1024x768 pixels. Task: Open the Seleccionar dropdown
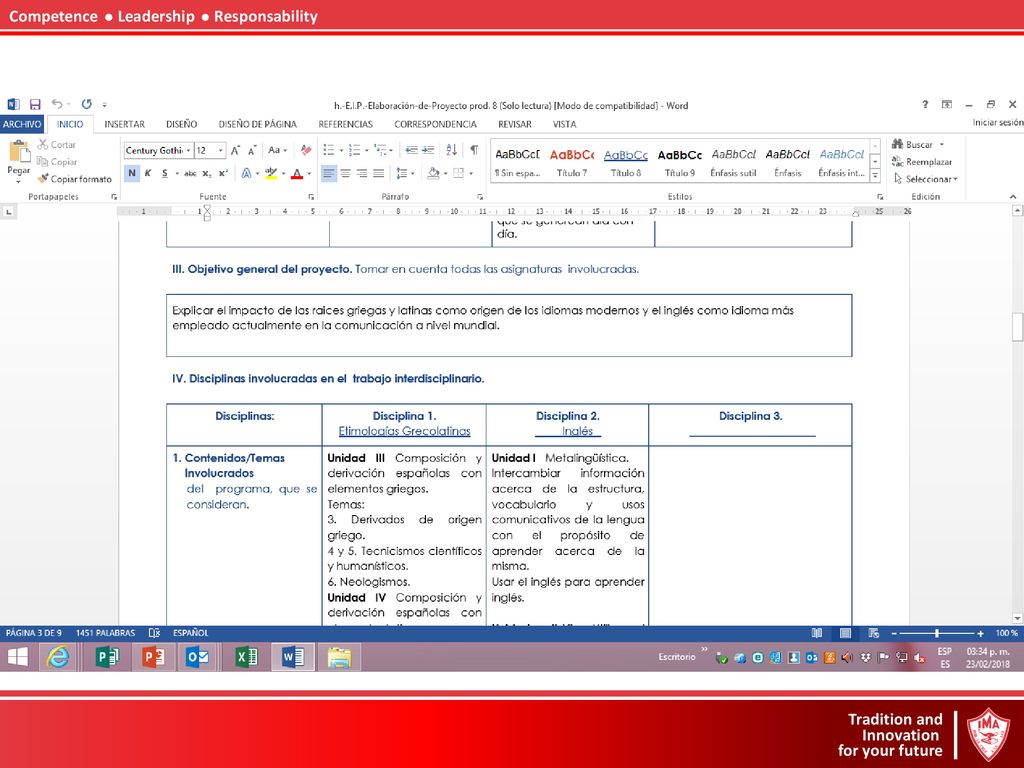point(925,178)
